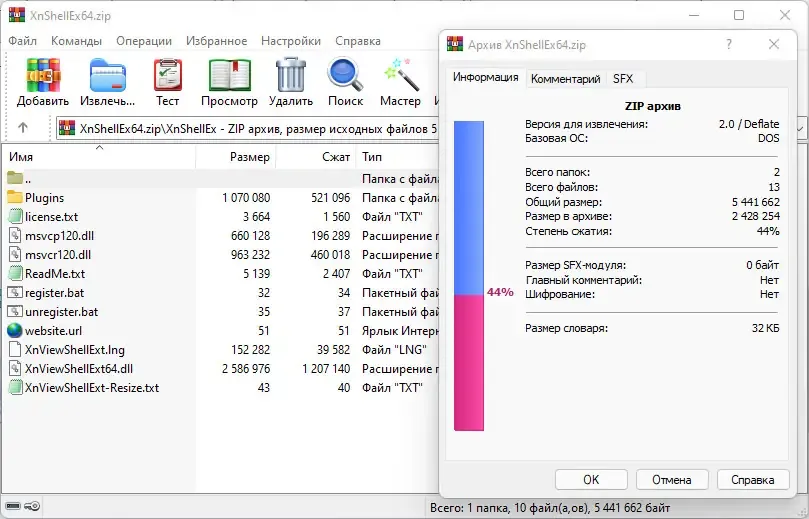Expand the address bar path dropdown
This screenshot has height=519, width=809.
801,128
